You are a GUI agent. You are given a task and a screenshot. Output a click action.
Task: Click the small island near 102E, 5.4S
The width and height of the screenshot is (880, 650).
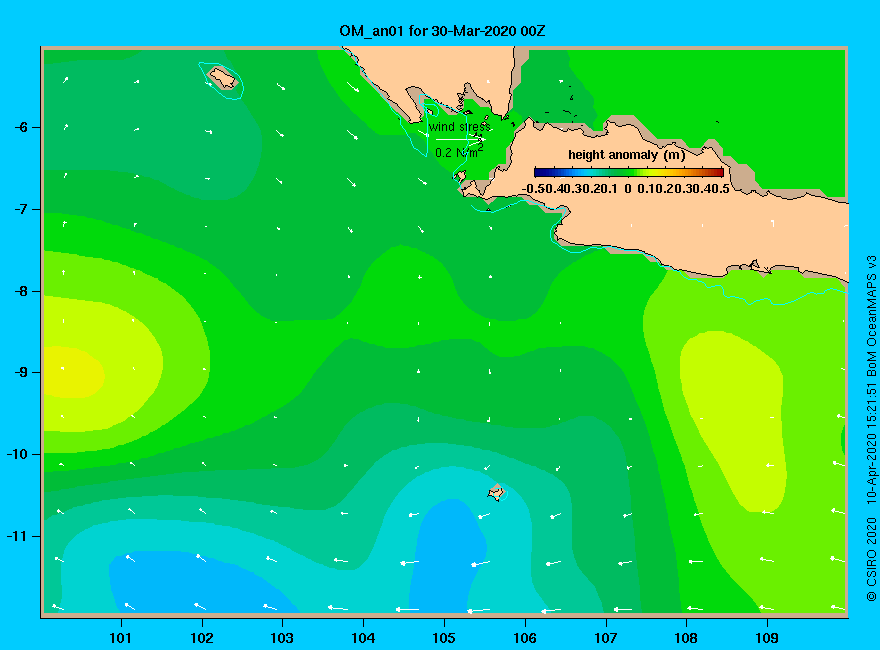click(x=223, y=77)
